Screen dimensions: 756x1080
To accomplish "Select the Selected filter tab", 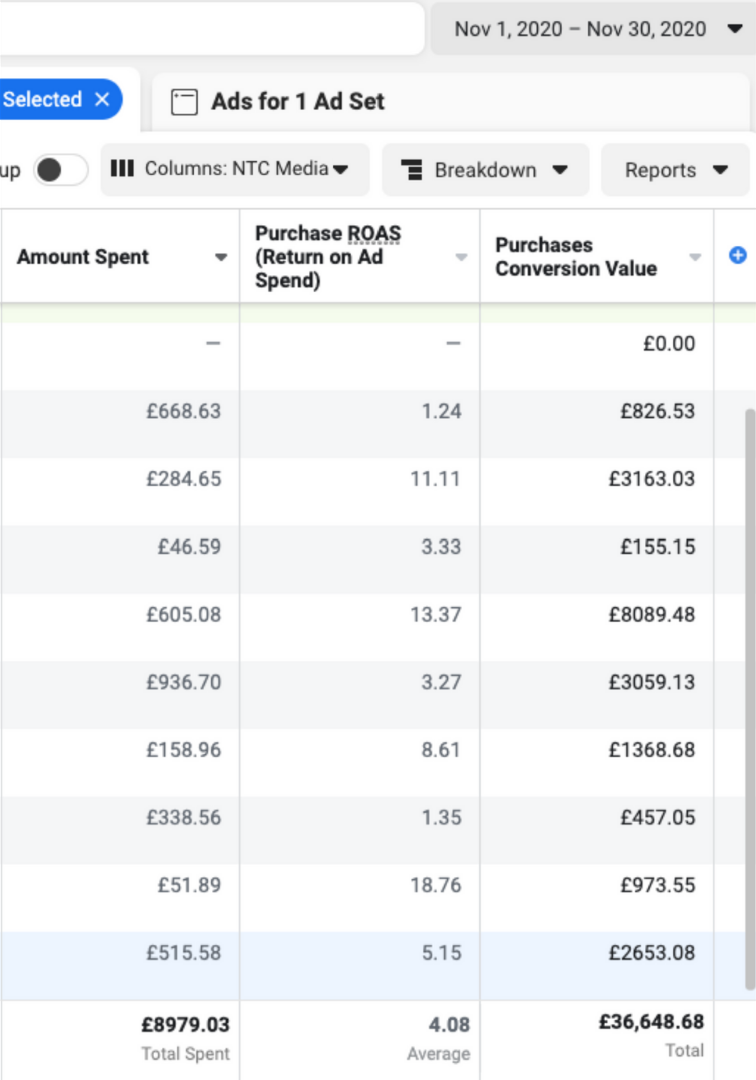I will 42,100.
